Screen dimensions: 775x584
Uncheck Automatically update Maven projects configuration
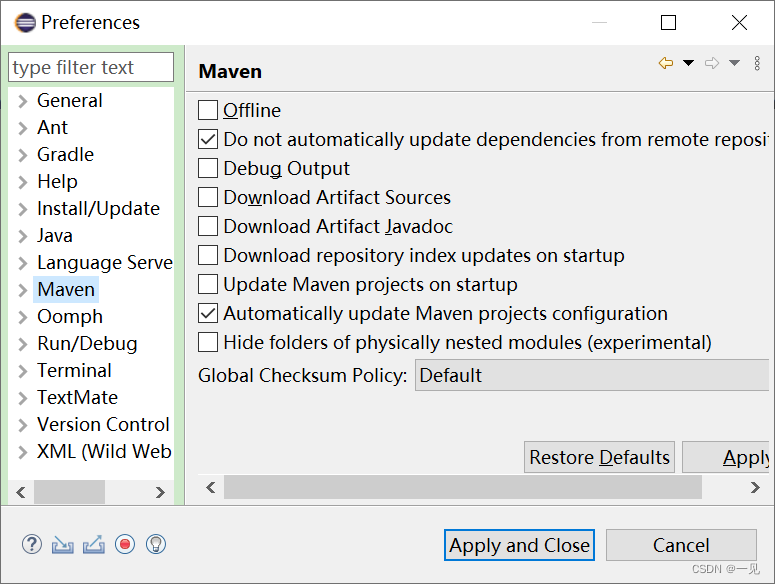[208, 313]
